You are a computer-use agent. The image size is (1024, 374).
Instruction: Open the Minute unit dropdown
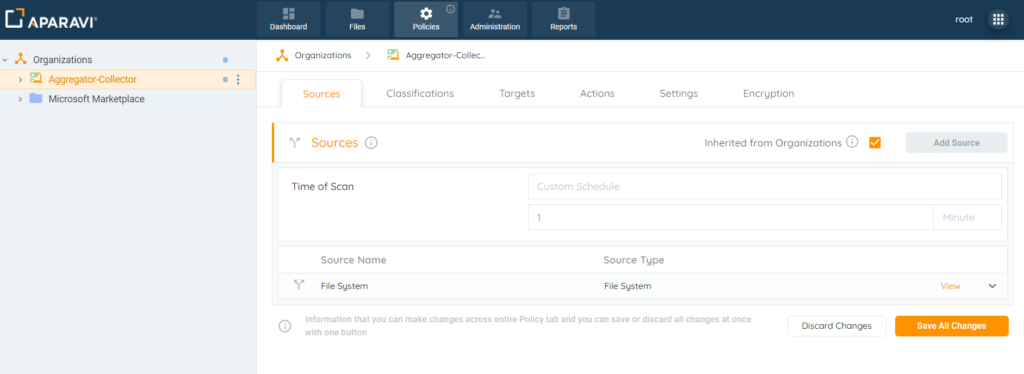(967, 217)
